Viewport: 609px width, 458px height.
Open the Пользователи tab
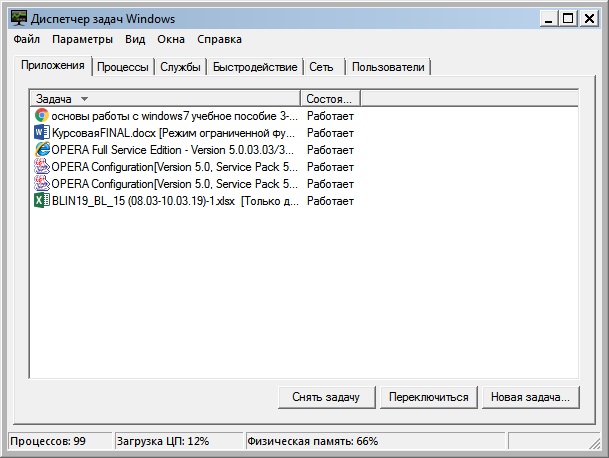click(x=388, y=67)
